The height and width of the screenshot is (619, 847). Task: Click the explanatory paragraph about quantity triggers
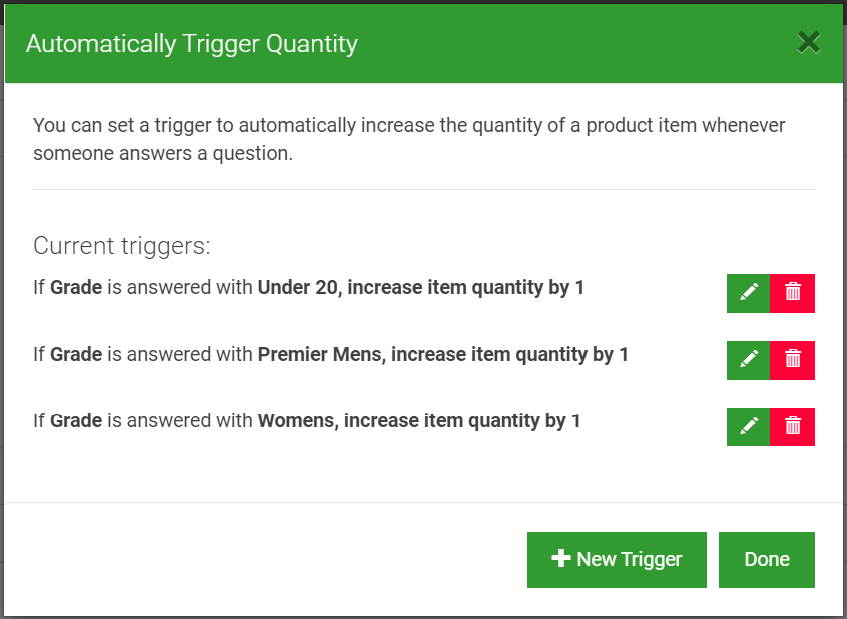[x=409, y=139]
